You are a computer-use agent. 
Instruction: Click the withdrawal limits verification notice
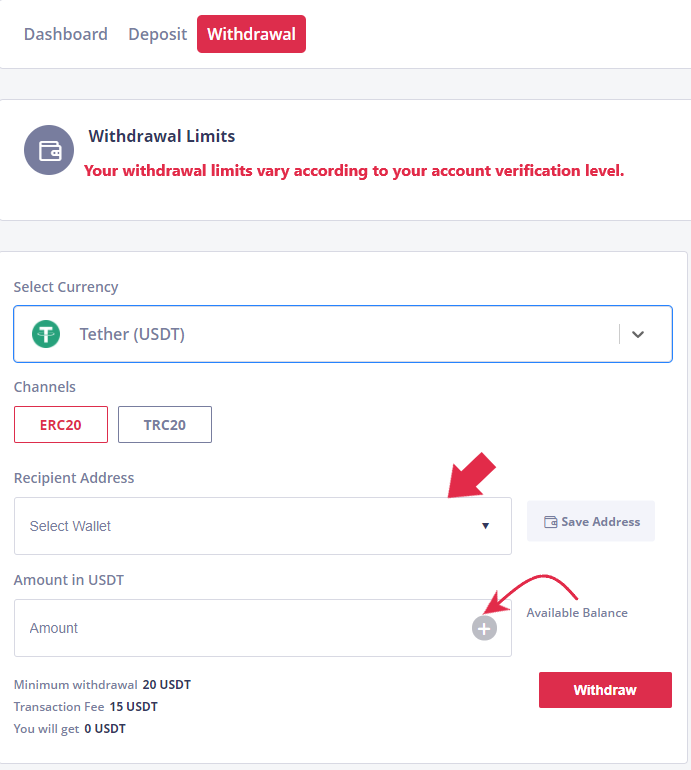coord(354,171)
